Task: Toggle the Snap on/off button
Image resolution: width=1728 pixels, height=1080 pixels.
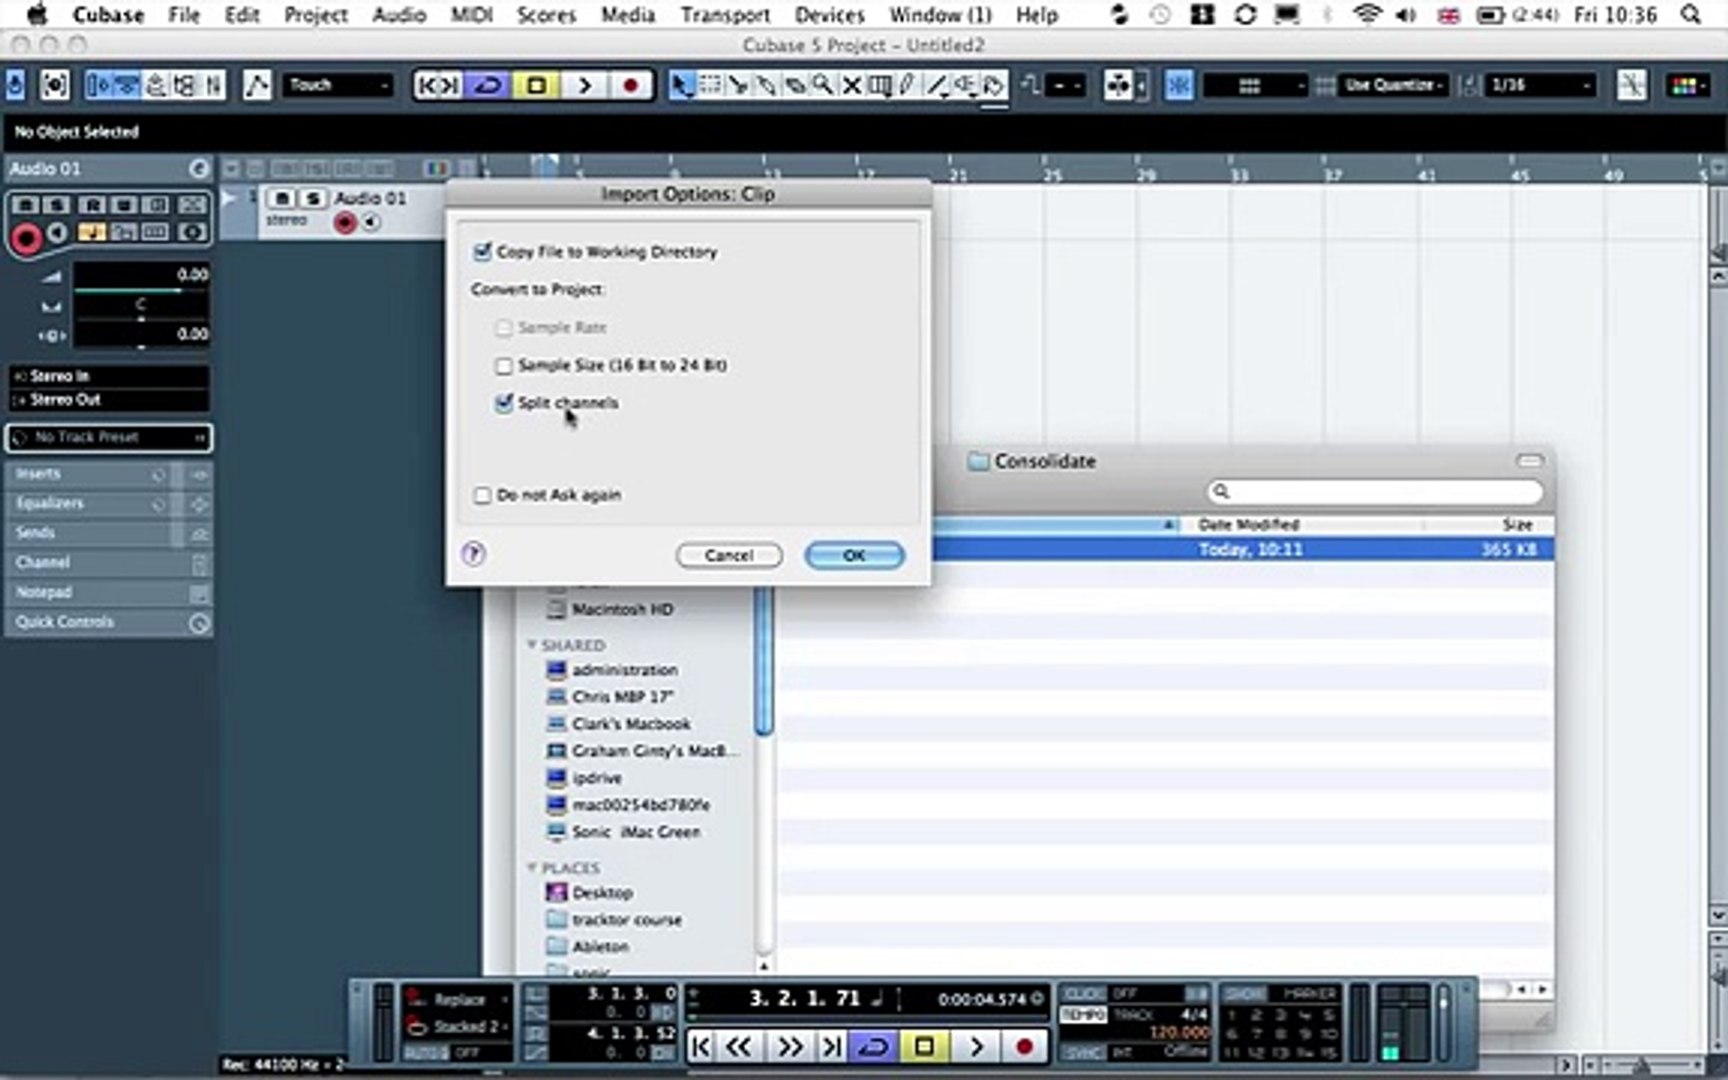Action: [1179, 85]
